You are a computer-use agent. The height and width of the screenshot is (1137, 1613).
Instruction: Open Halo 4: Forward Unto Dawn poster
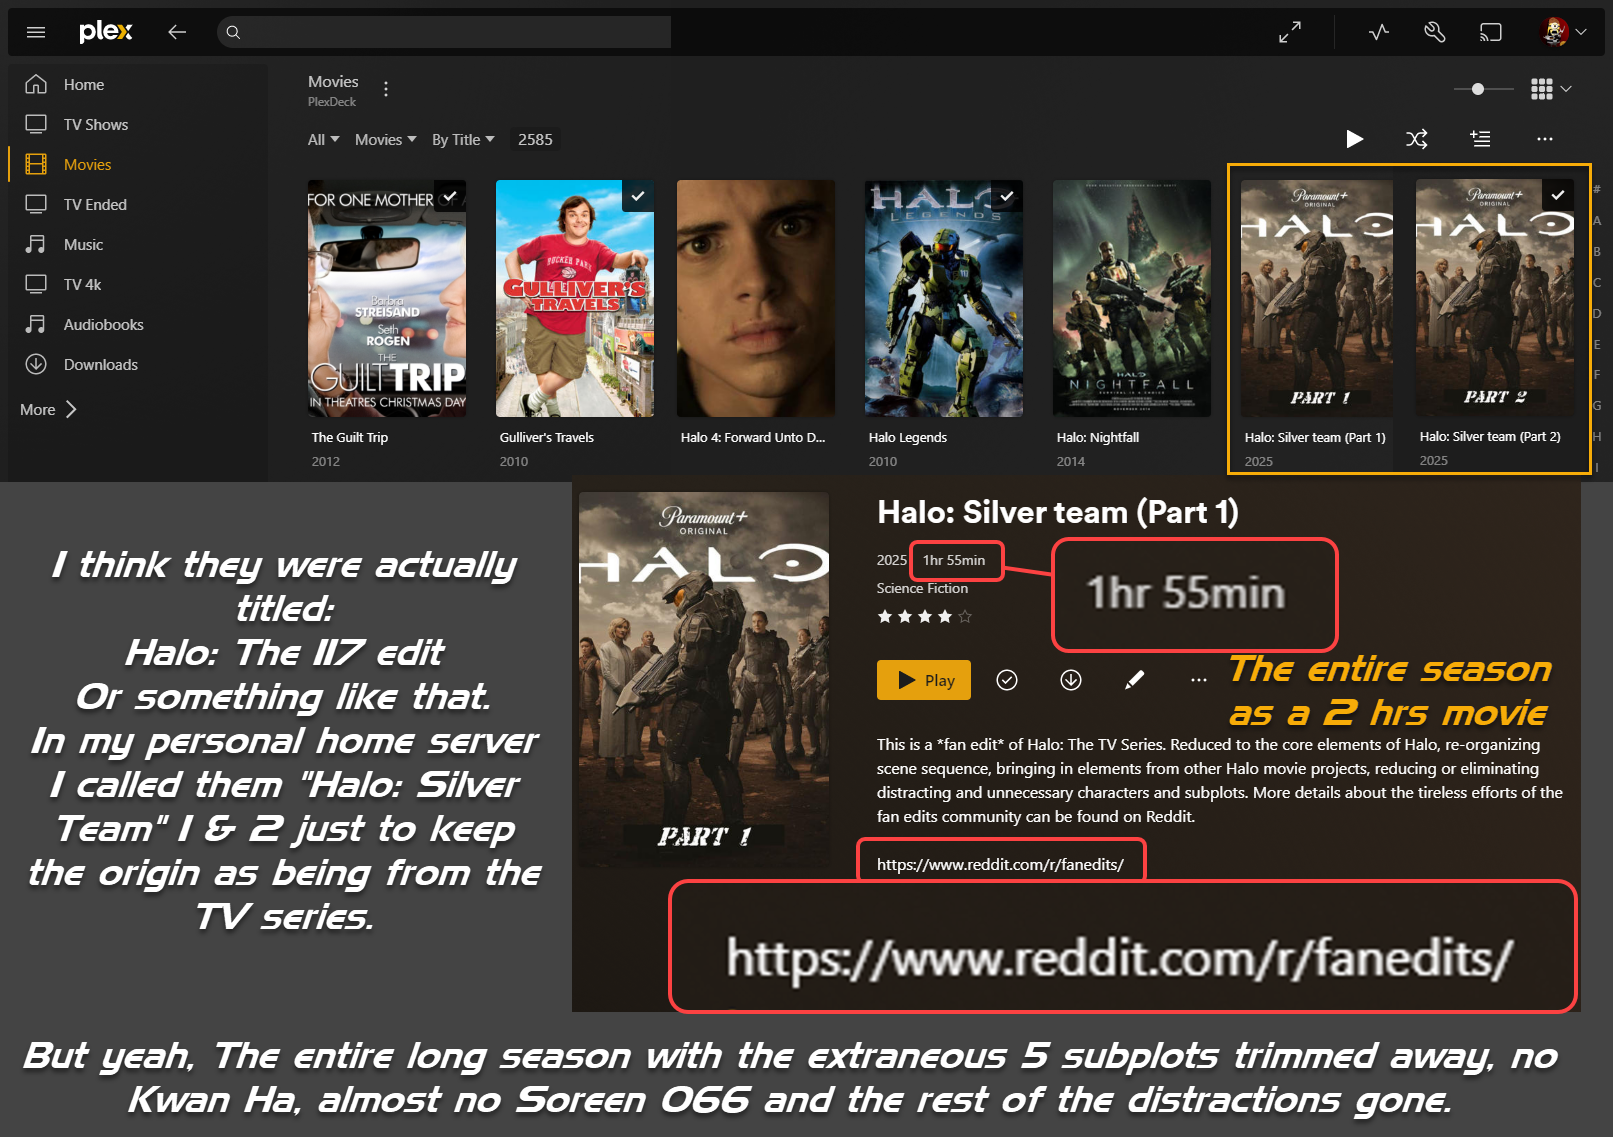point(756,298)
